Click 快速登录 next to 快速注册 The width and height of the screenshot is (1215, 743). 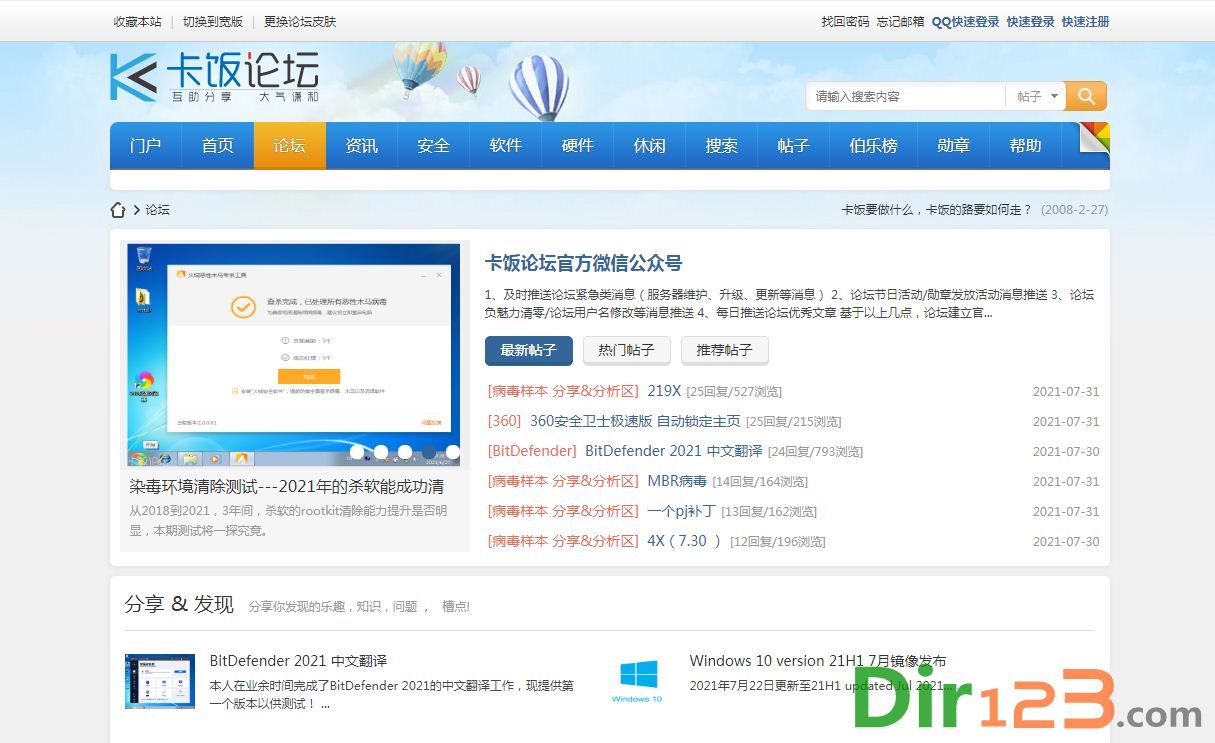[x=1030, y=21]
